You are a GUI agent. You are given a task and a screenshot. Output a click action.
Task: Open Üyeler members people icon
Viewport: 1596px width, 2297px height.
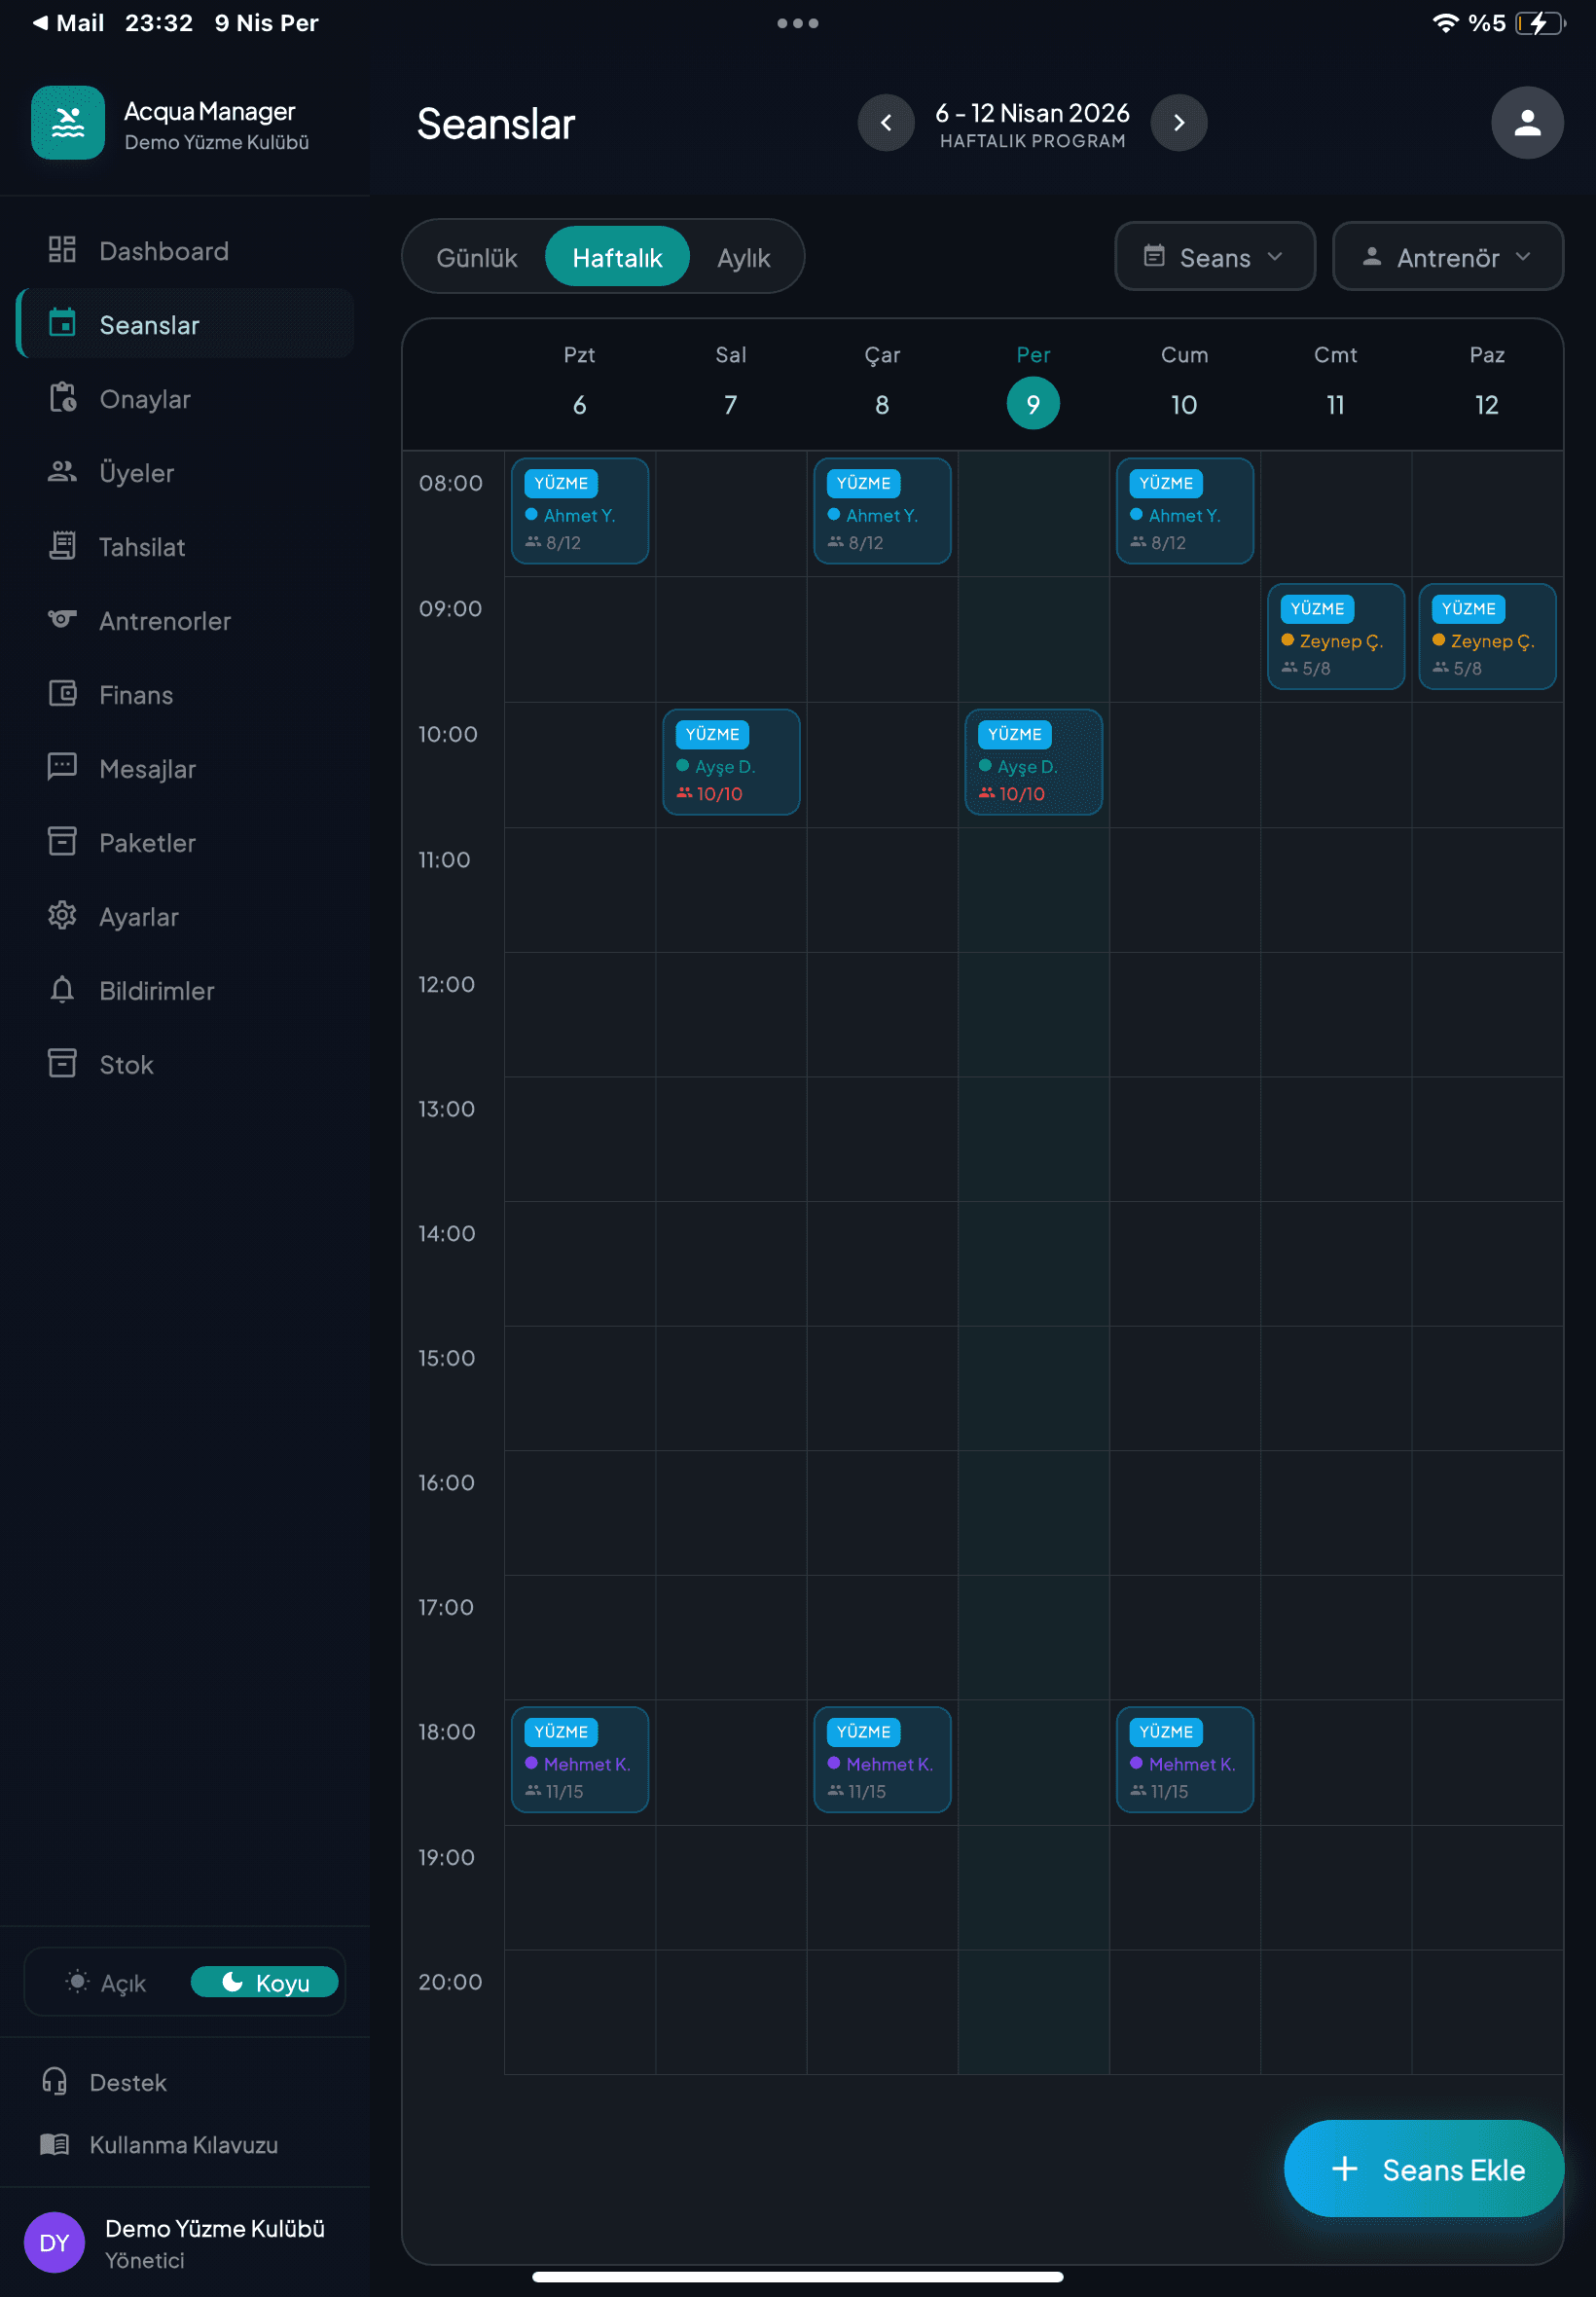[62, 472]
